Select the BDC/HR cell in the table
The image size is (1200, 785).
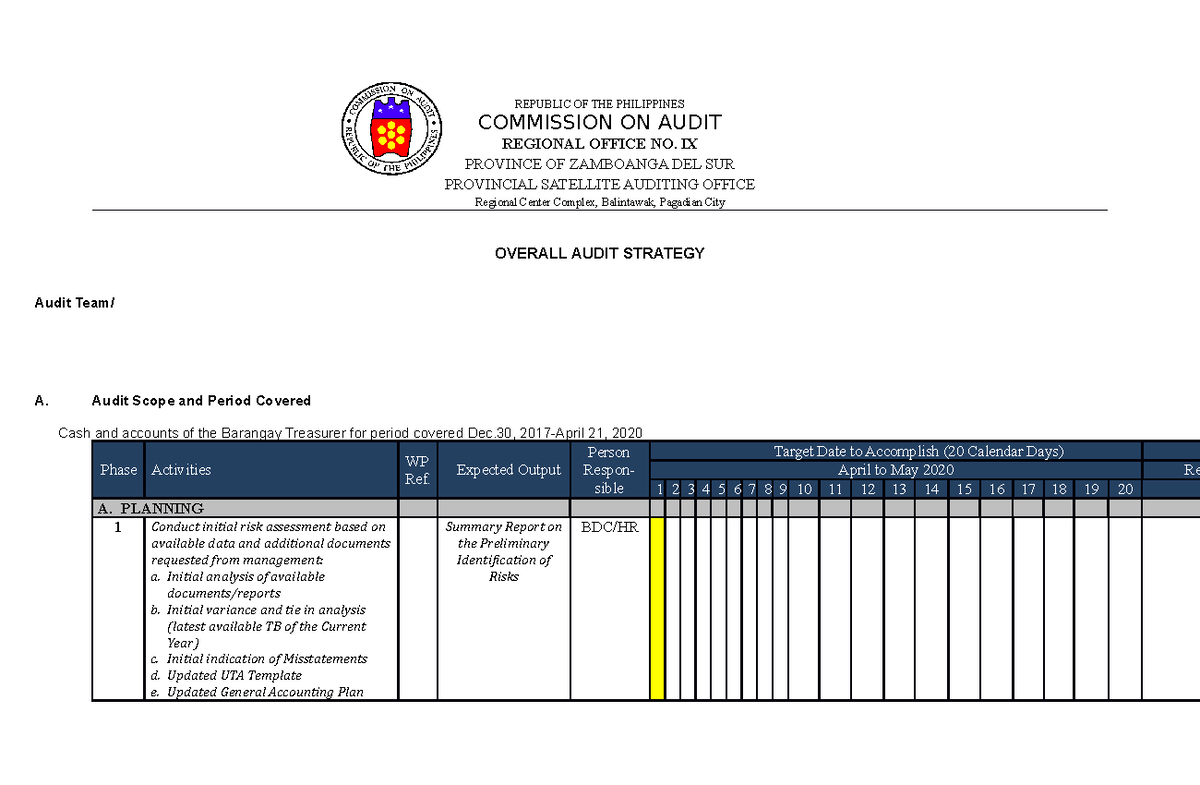tap(609, 527)
